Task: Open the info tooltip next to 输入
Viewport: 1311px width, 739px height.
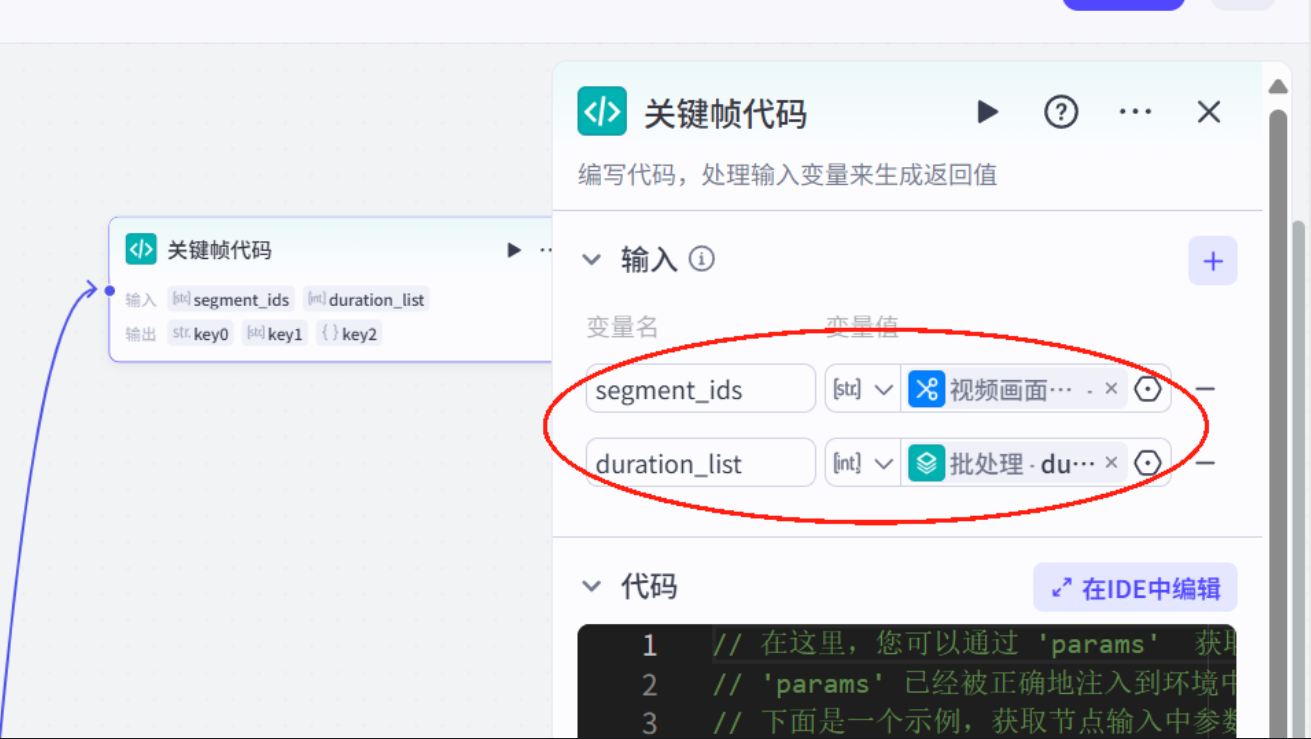Action: pos(700,259)
